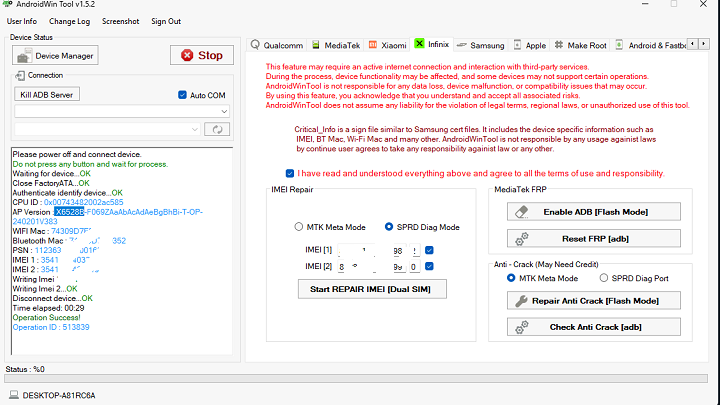This screenshot has width=720, height=405.
Task: Click the refresh ports icon button
Action: (x=217, y=129)
